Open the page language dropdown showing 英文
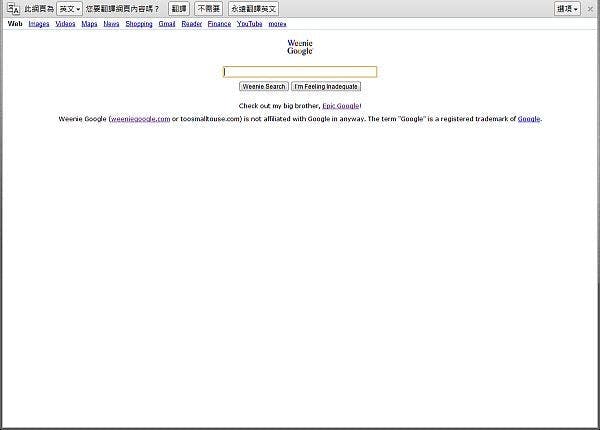 point(70,9)
